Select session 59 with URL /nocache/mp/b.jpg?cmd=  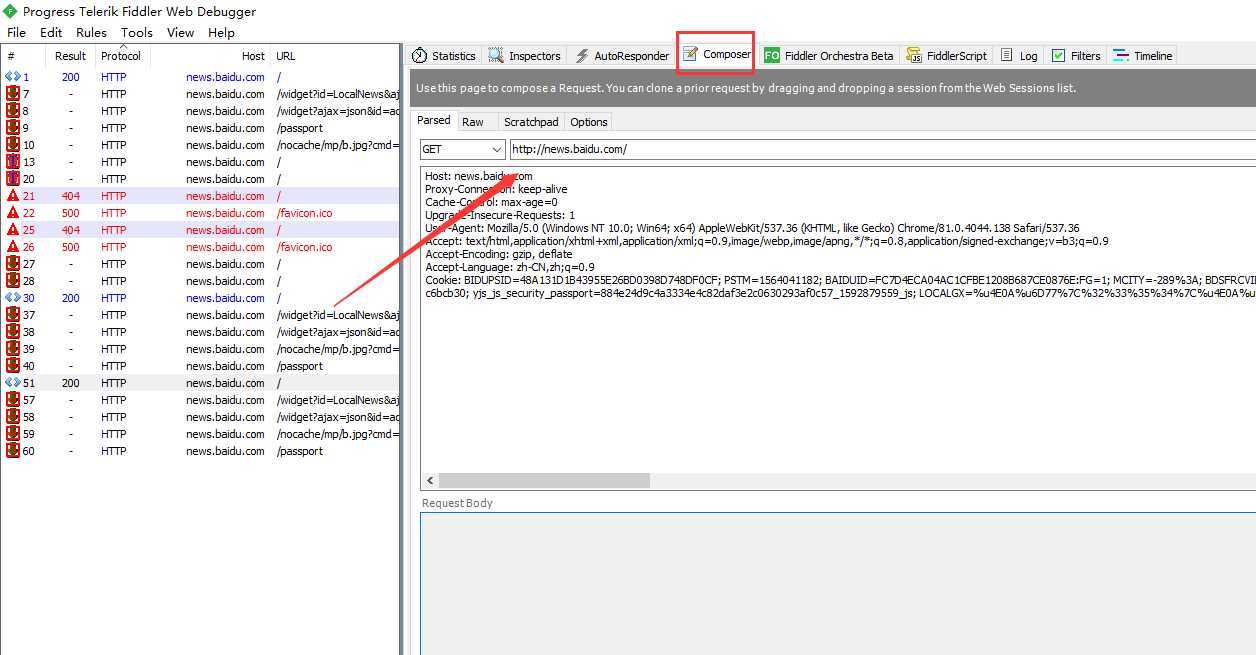pyautogui.click(x=201, y=434)
